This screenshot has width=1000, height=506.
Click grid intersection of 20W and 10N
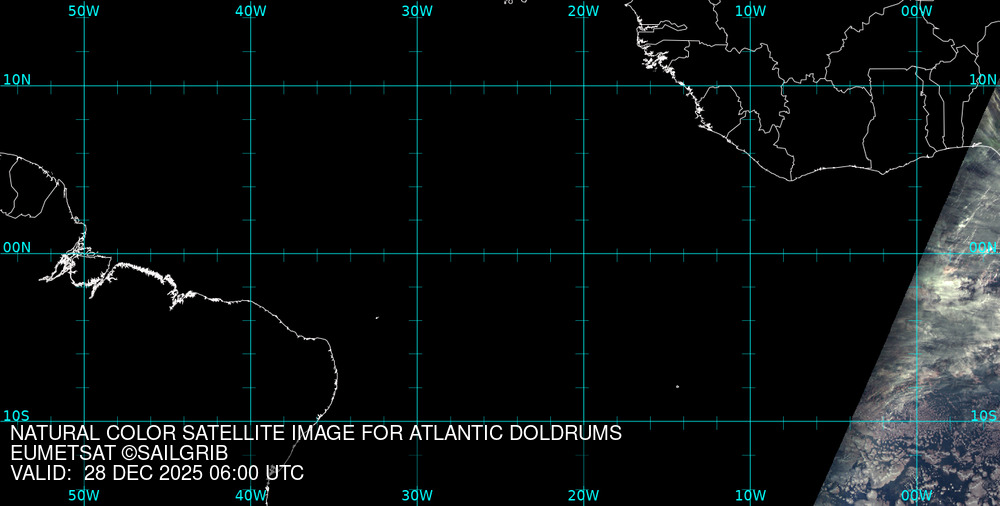[583, 86]
